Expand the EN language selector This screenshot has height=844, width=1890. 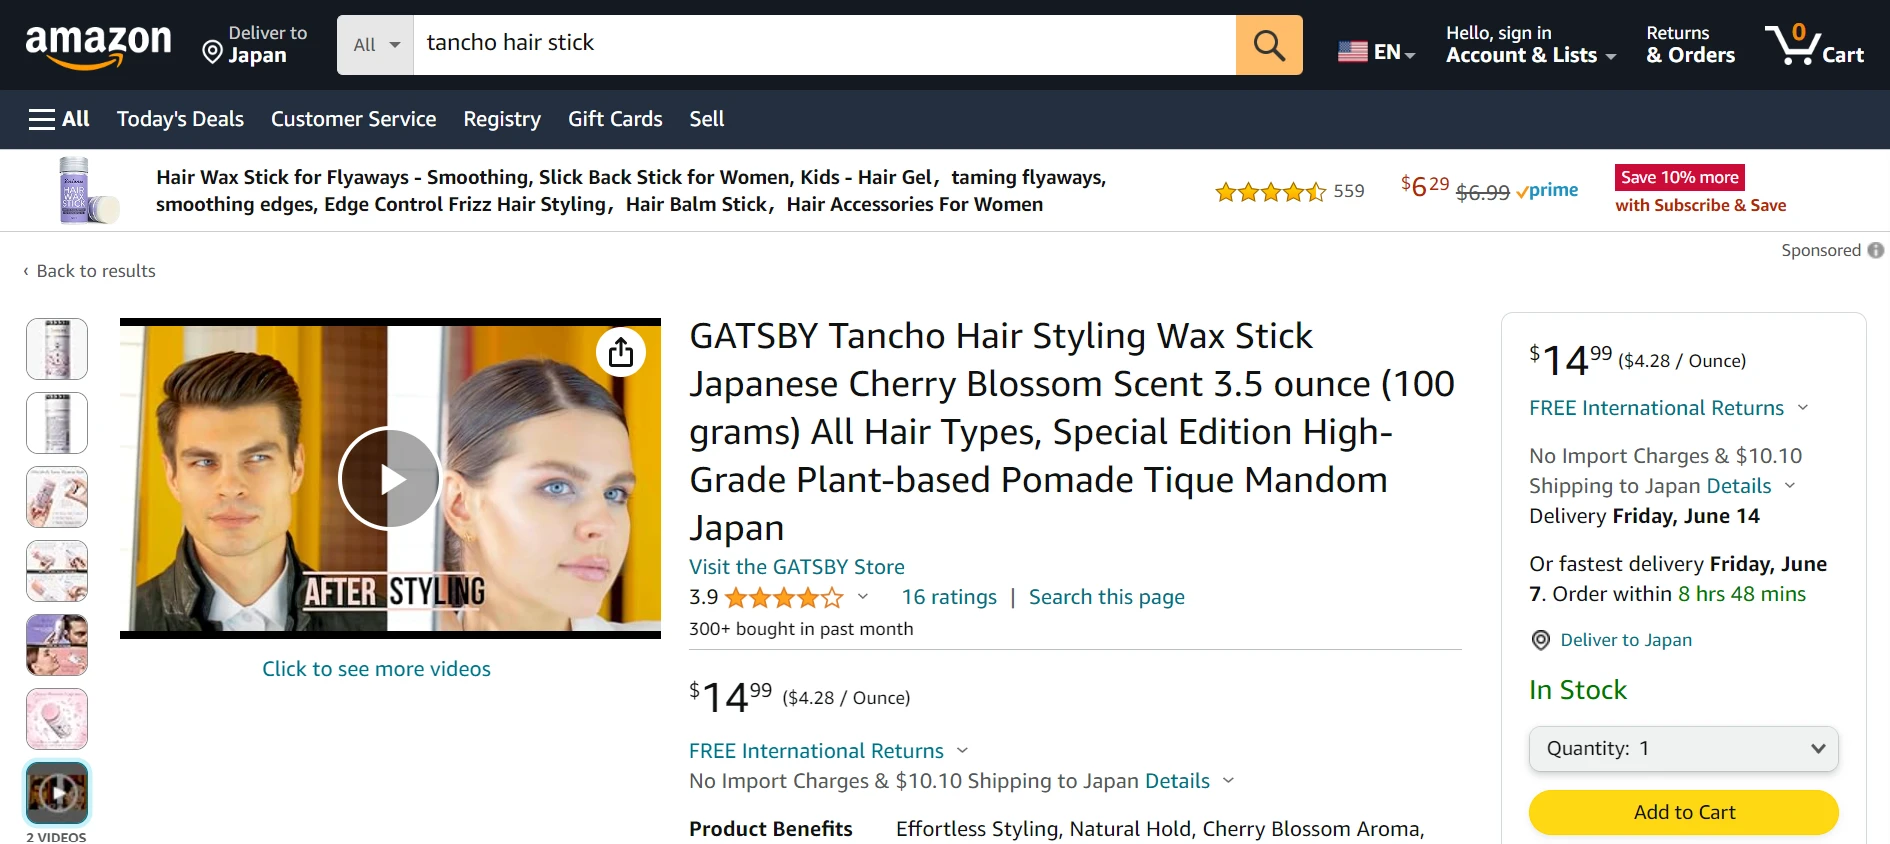pos(1376,51)
